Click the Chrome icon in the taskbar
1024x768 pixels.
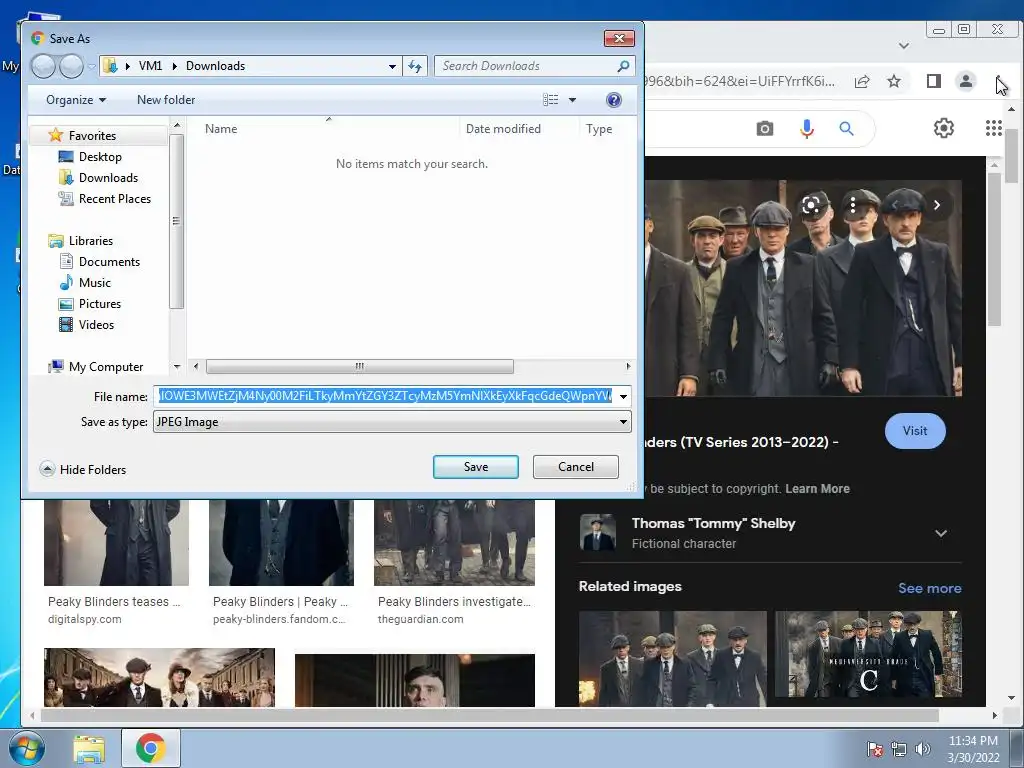point(150,748)
